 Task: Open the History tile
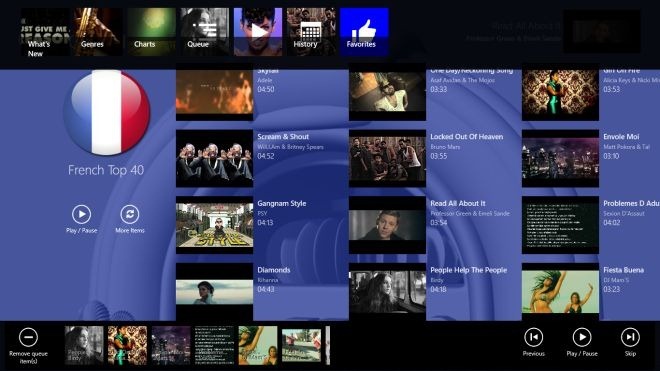311,32
